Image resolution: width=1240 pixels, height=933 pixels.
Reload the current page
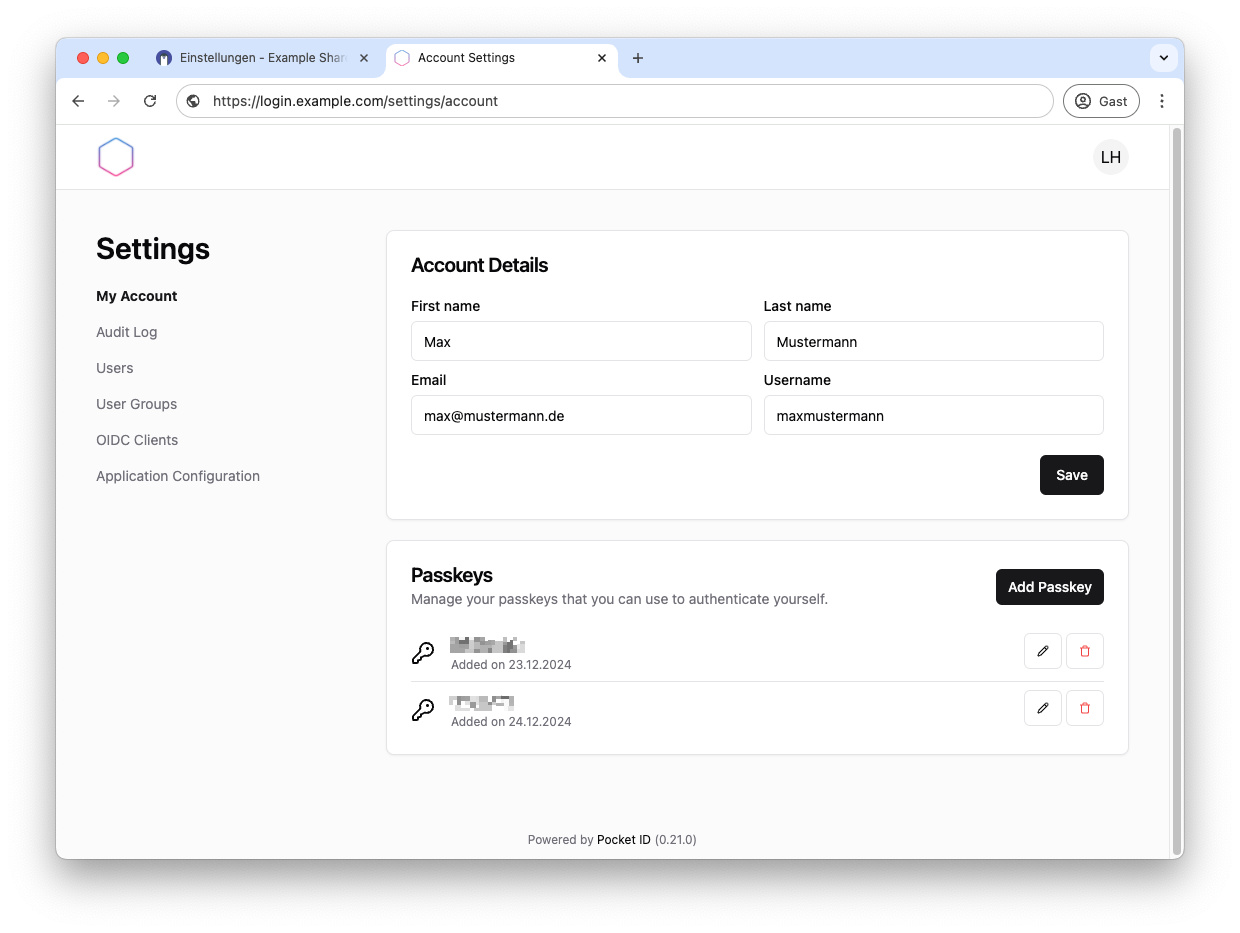(150, 101)
